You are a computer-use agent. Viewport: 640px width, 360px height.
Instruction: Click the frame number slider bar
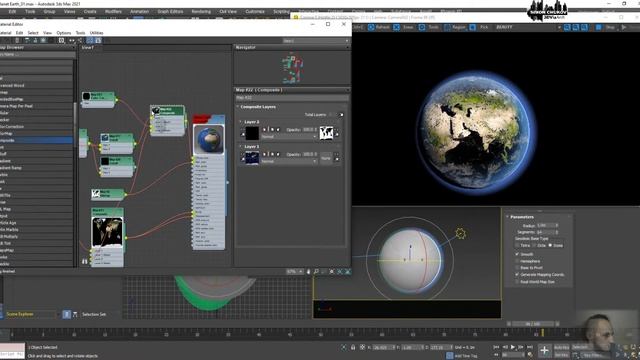click(533, 324)
